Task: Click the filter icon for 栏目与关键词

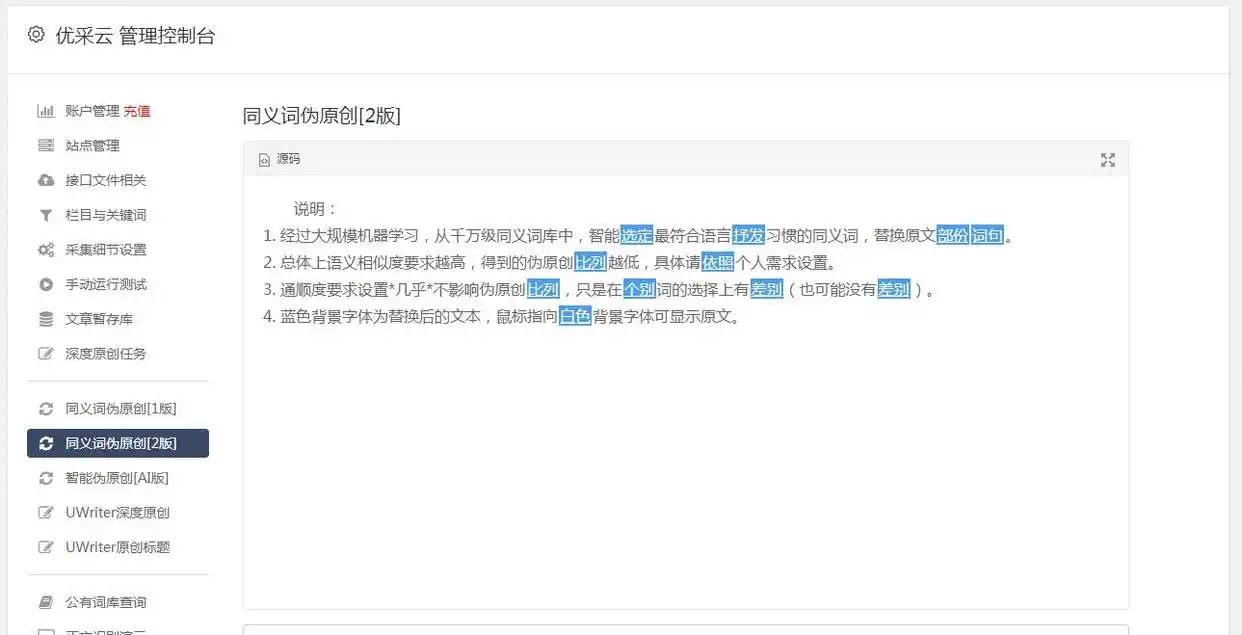Action: click(x=46, y=215)
